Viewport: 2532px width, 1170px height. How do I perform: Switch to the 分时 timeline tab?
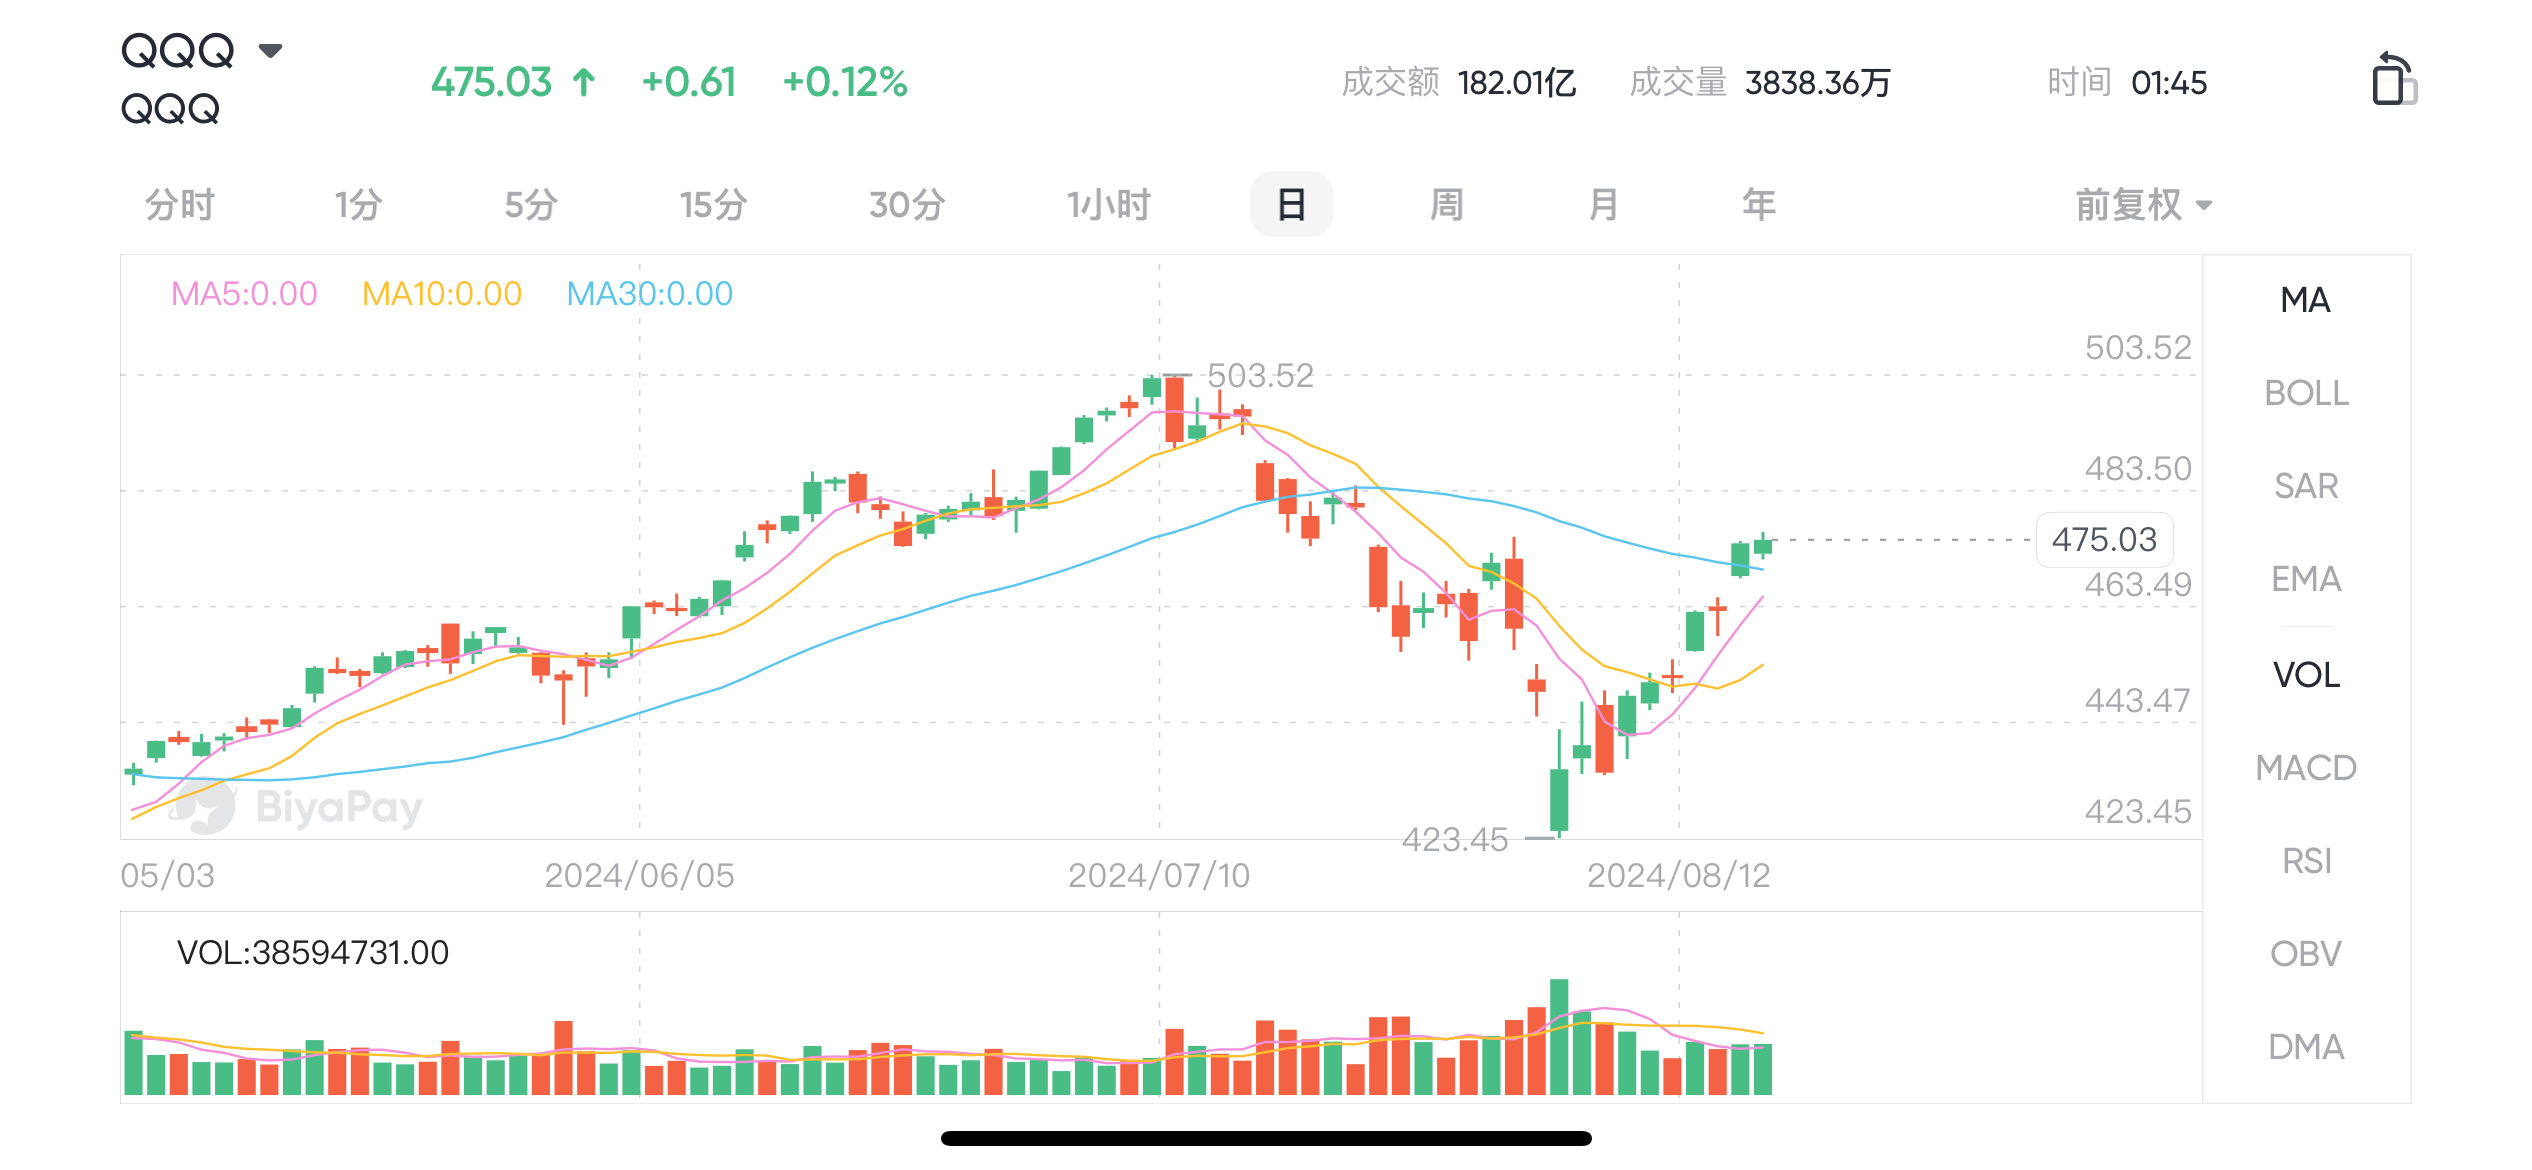[180, 205]
